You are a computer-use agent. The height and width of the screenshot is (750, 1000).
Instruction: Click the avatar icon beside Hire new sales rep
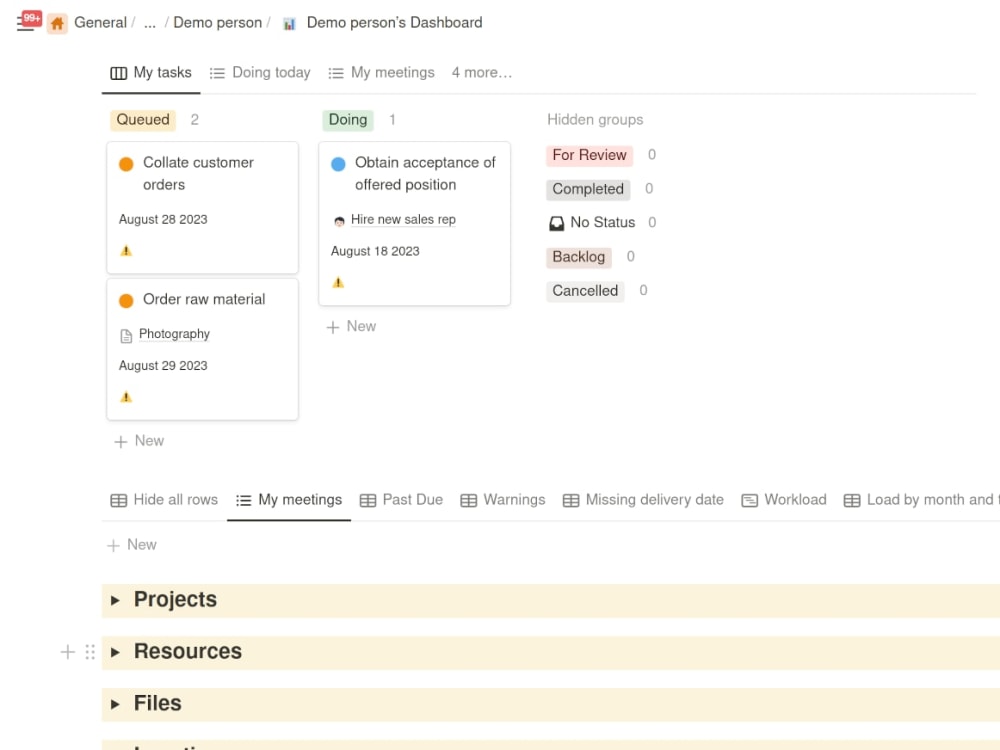[339, 221]
